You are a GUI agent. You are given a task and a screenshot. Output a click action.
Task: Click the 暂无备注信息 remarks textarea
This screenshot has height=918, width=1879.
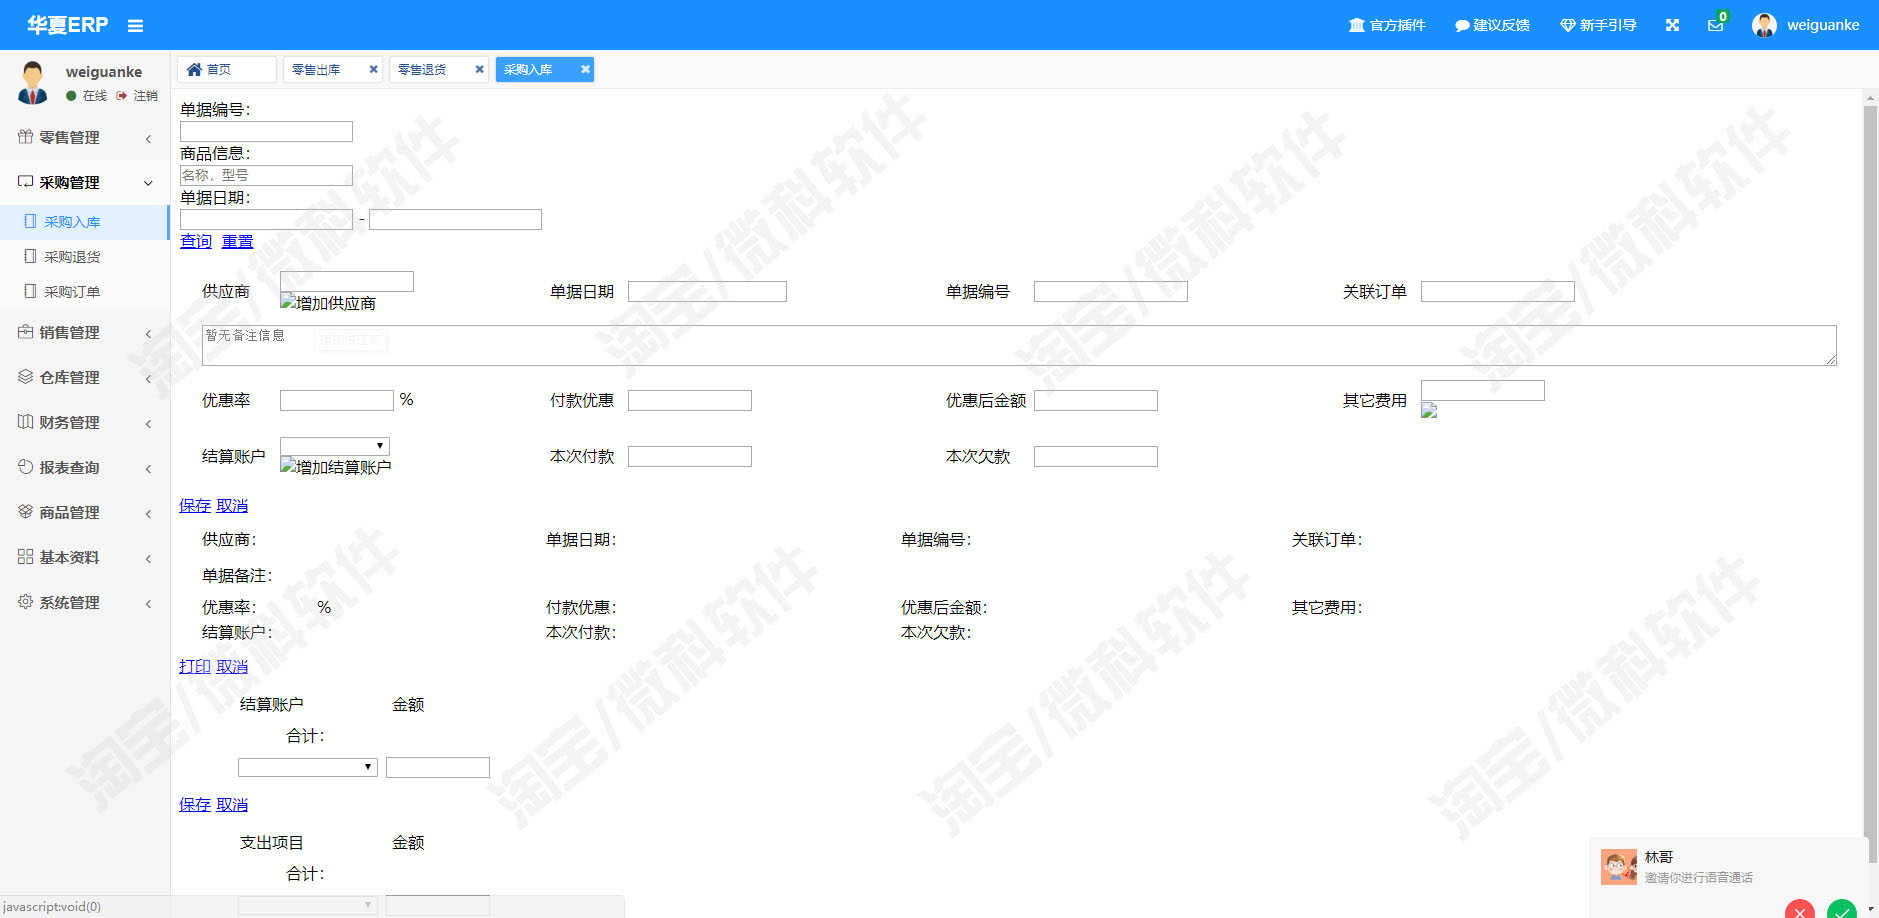point(1019,345)
